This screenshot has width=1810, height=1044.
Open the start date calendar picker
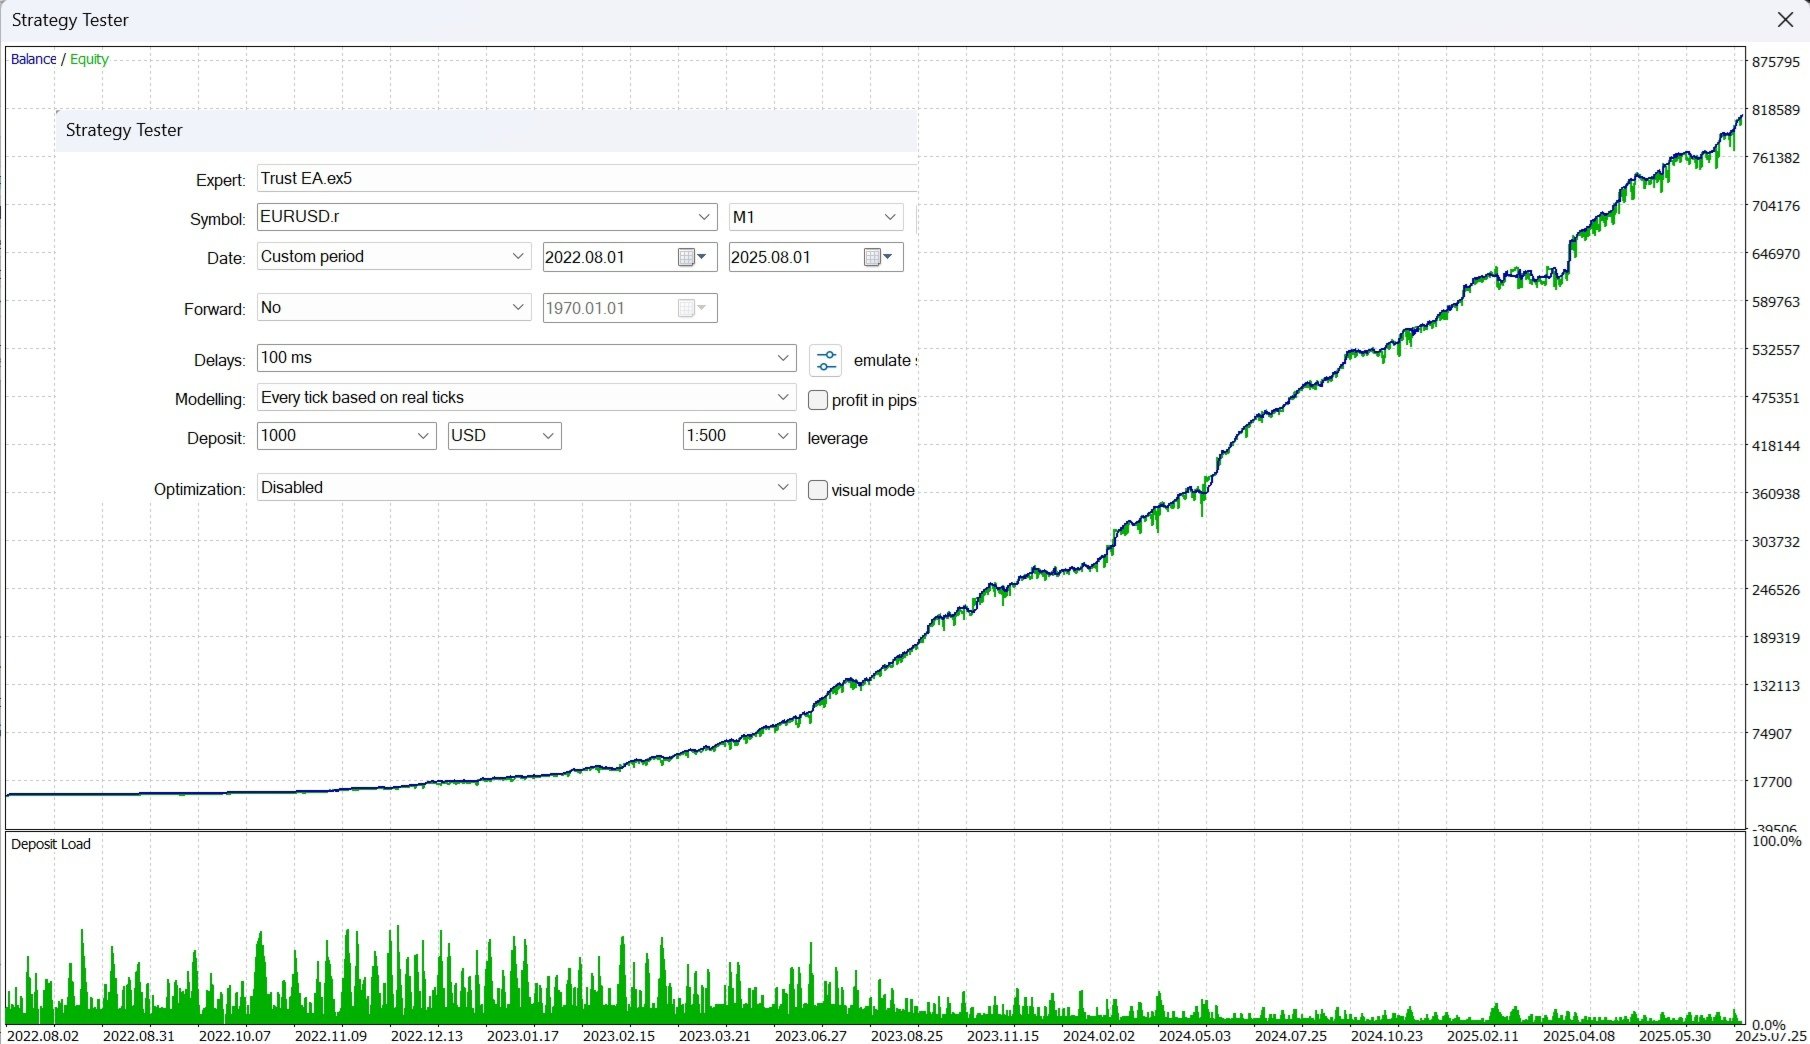click(x=692, y=257)
